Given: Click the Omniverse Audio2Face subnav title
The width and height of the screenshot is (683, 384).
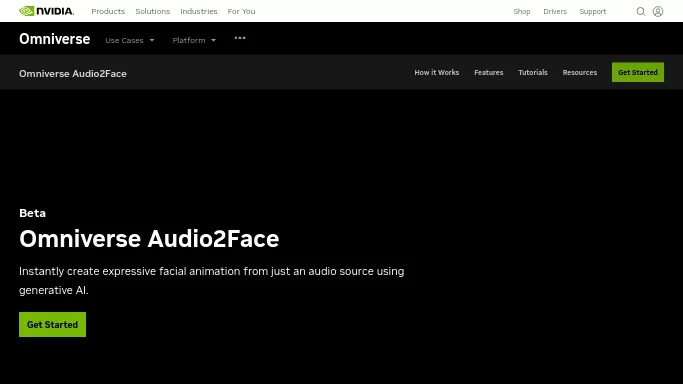Looking at the screenshot, I should pyautogui.click(x=73, y=74).
